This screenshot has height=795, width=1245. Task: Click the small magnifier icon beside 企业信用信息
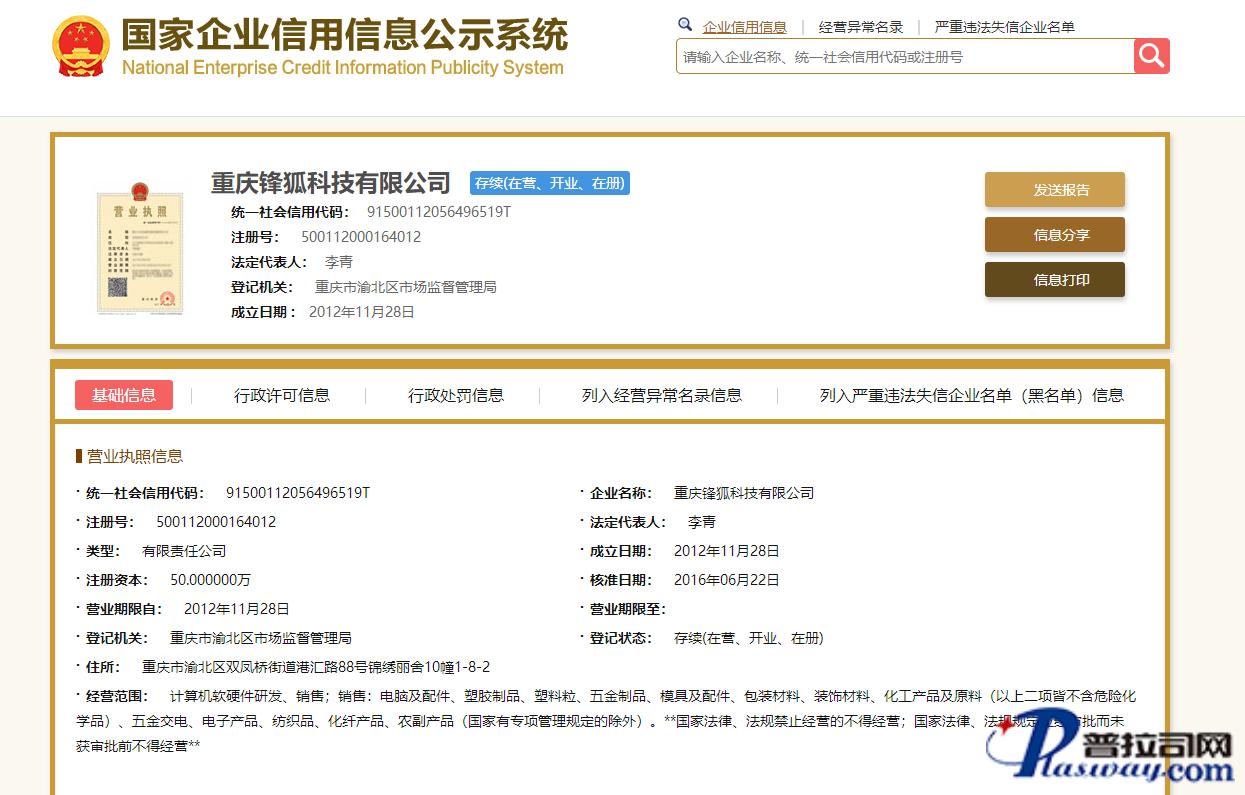click(x=685, y=25)
